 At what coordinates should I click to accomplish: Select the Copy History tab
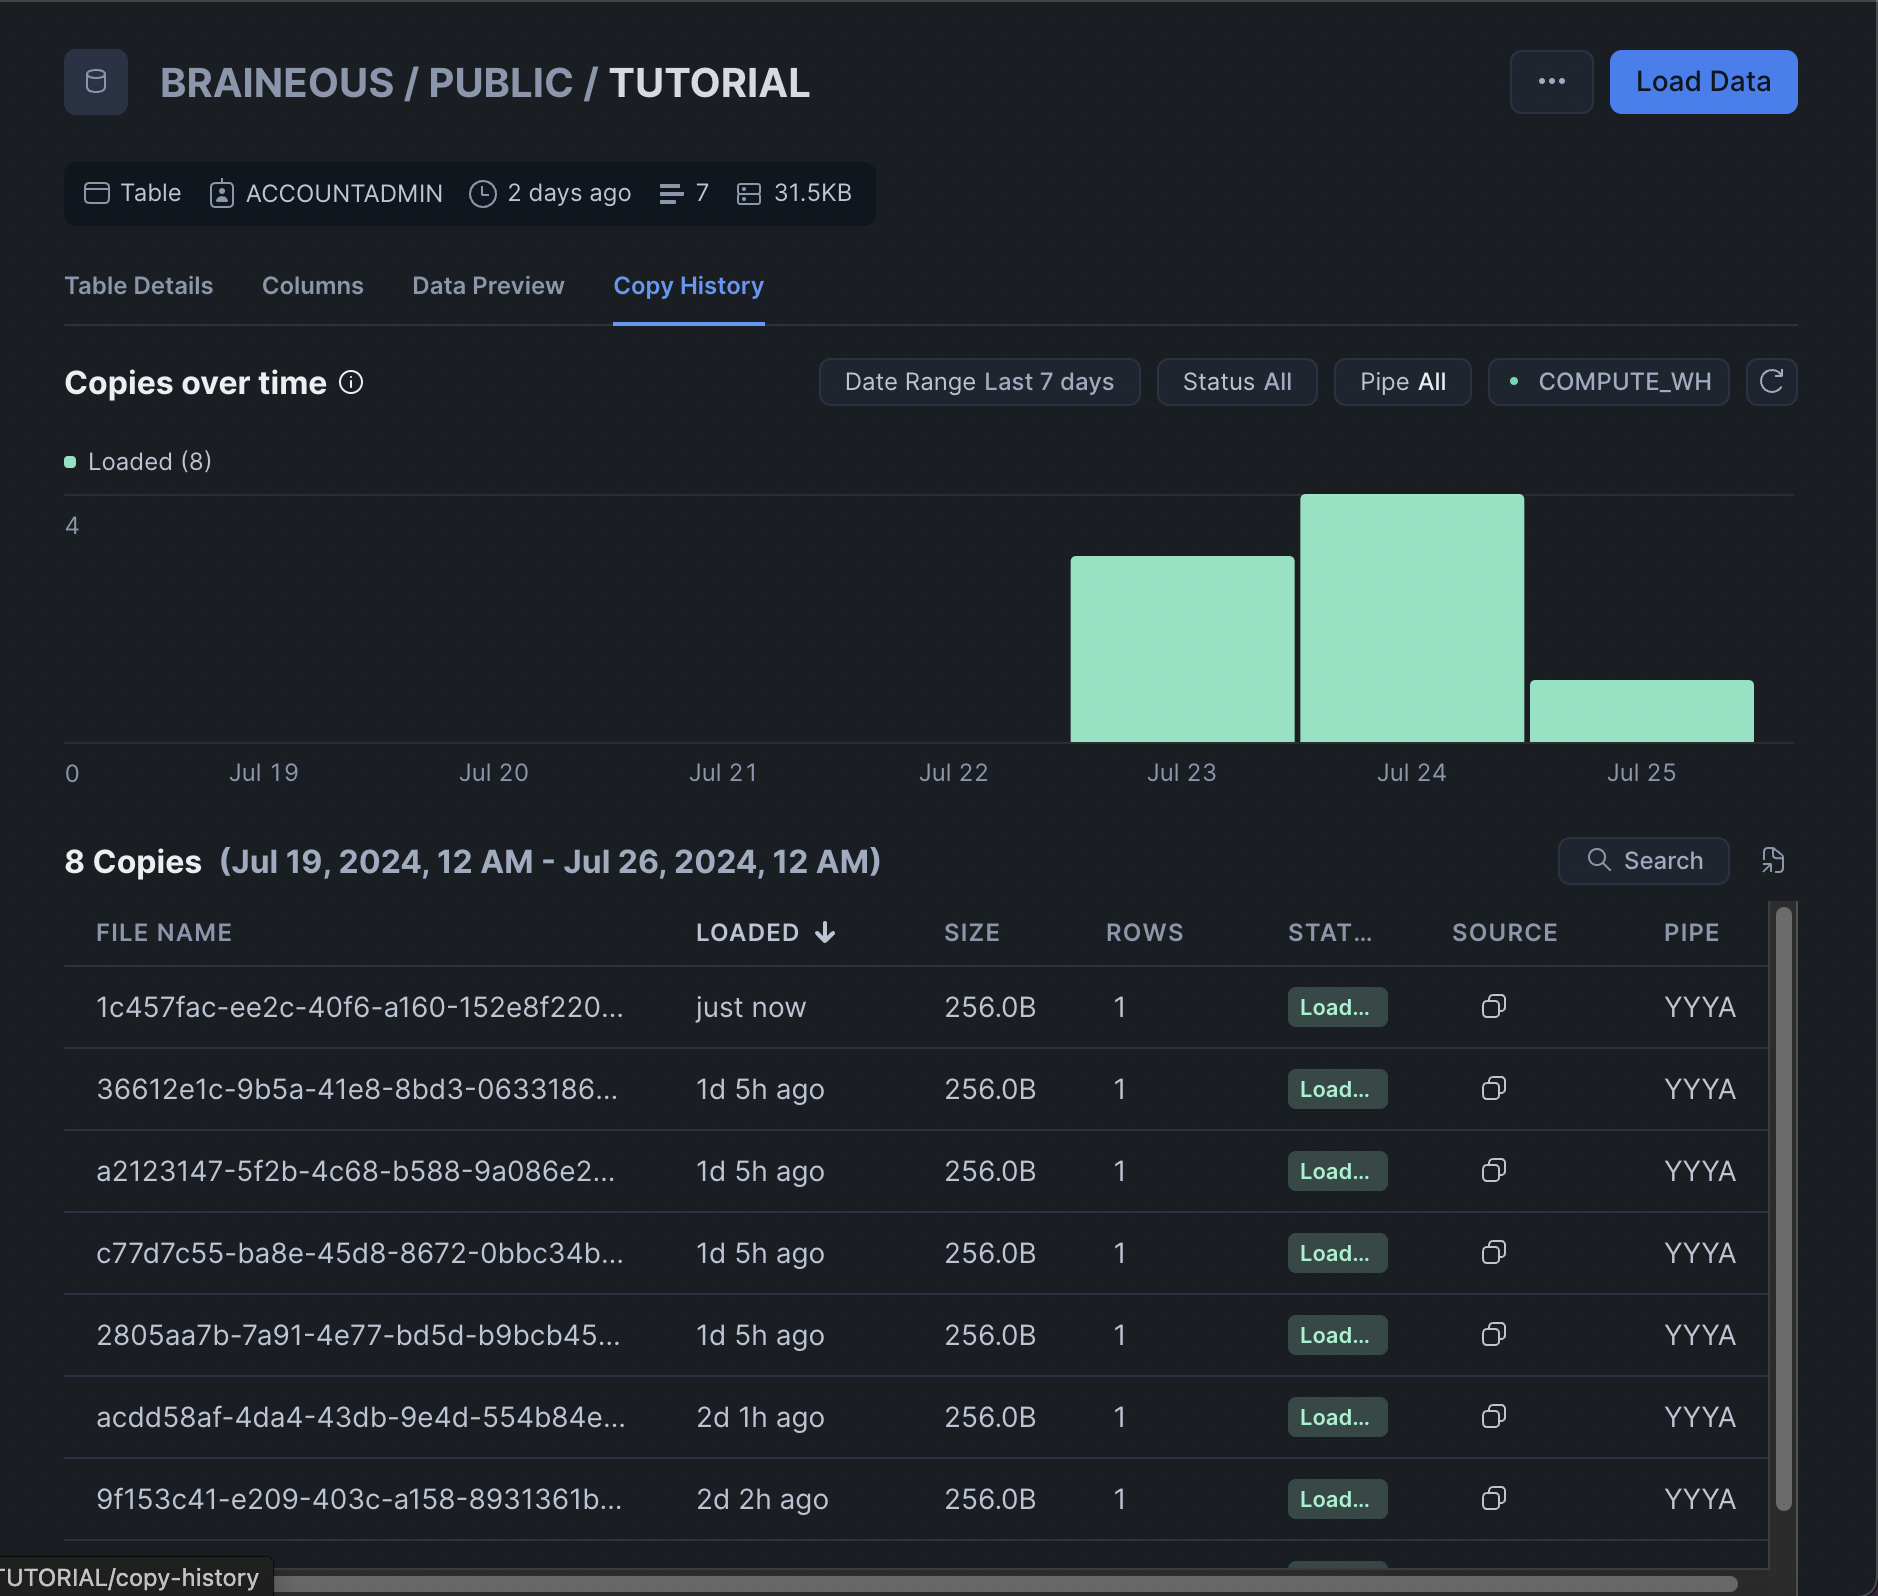688,286
